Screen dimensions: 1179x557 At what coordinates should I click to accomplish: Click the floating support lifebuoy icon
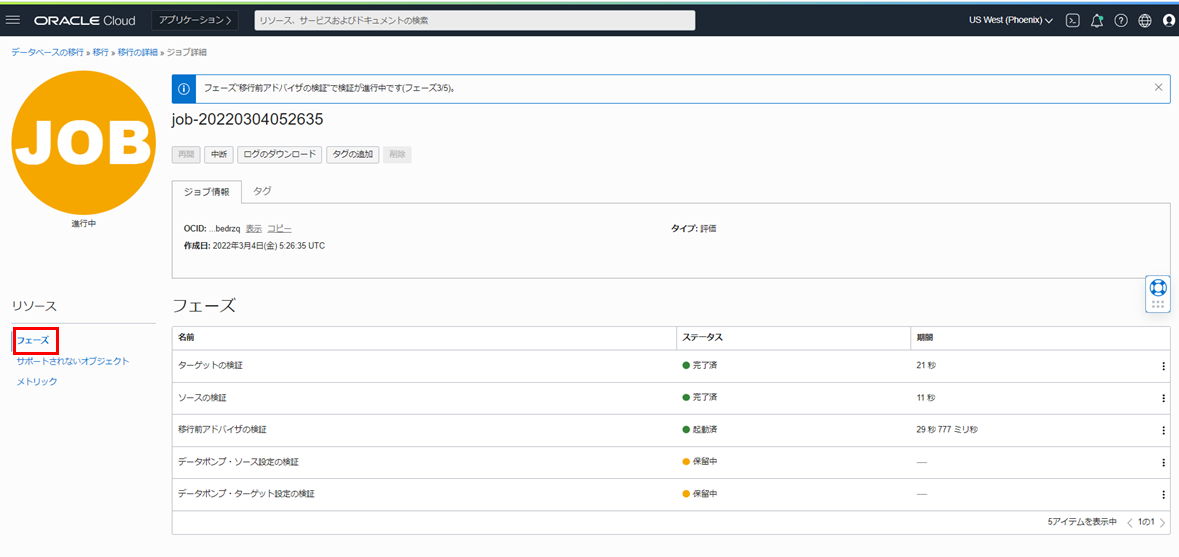1158,288
